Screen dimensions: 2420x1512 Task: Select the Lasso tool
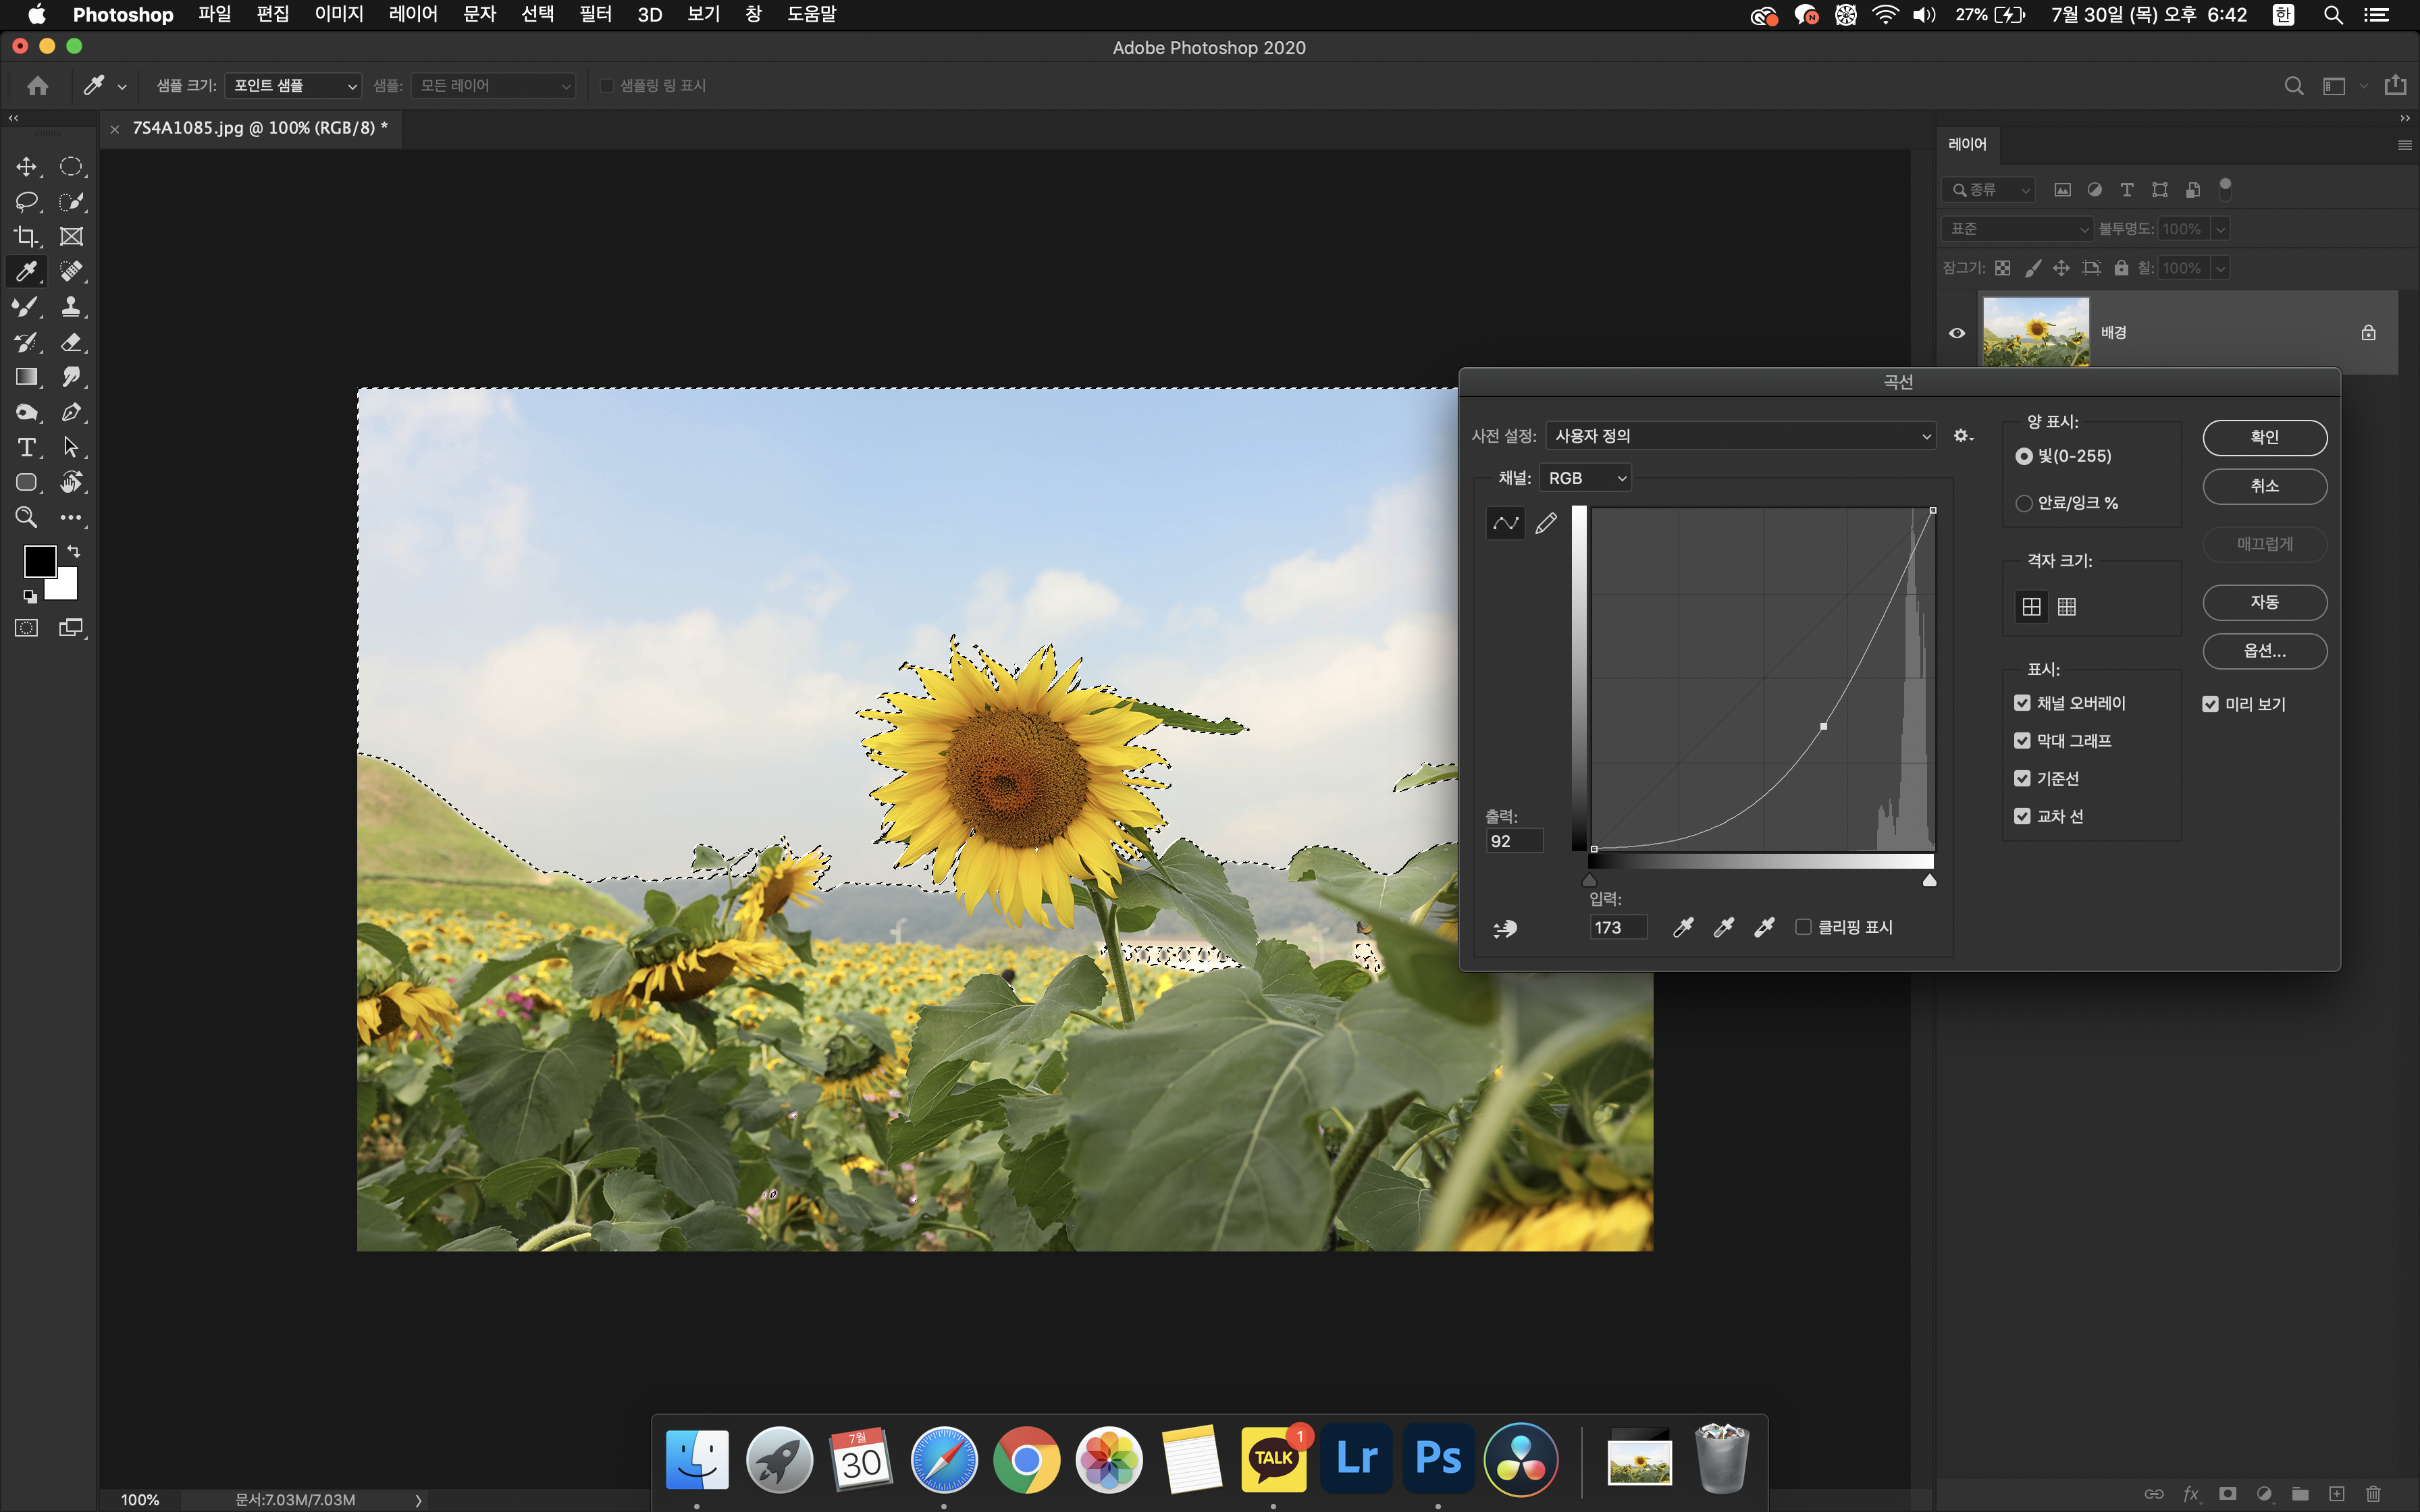point(26,202)
